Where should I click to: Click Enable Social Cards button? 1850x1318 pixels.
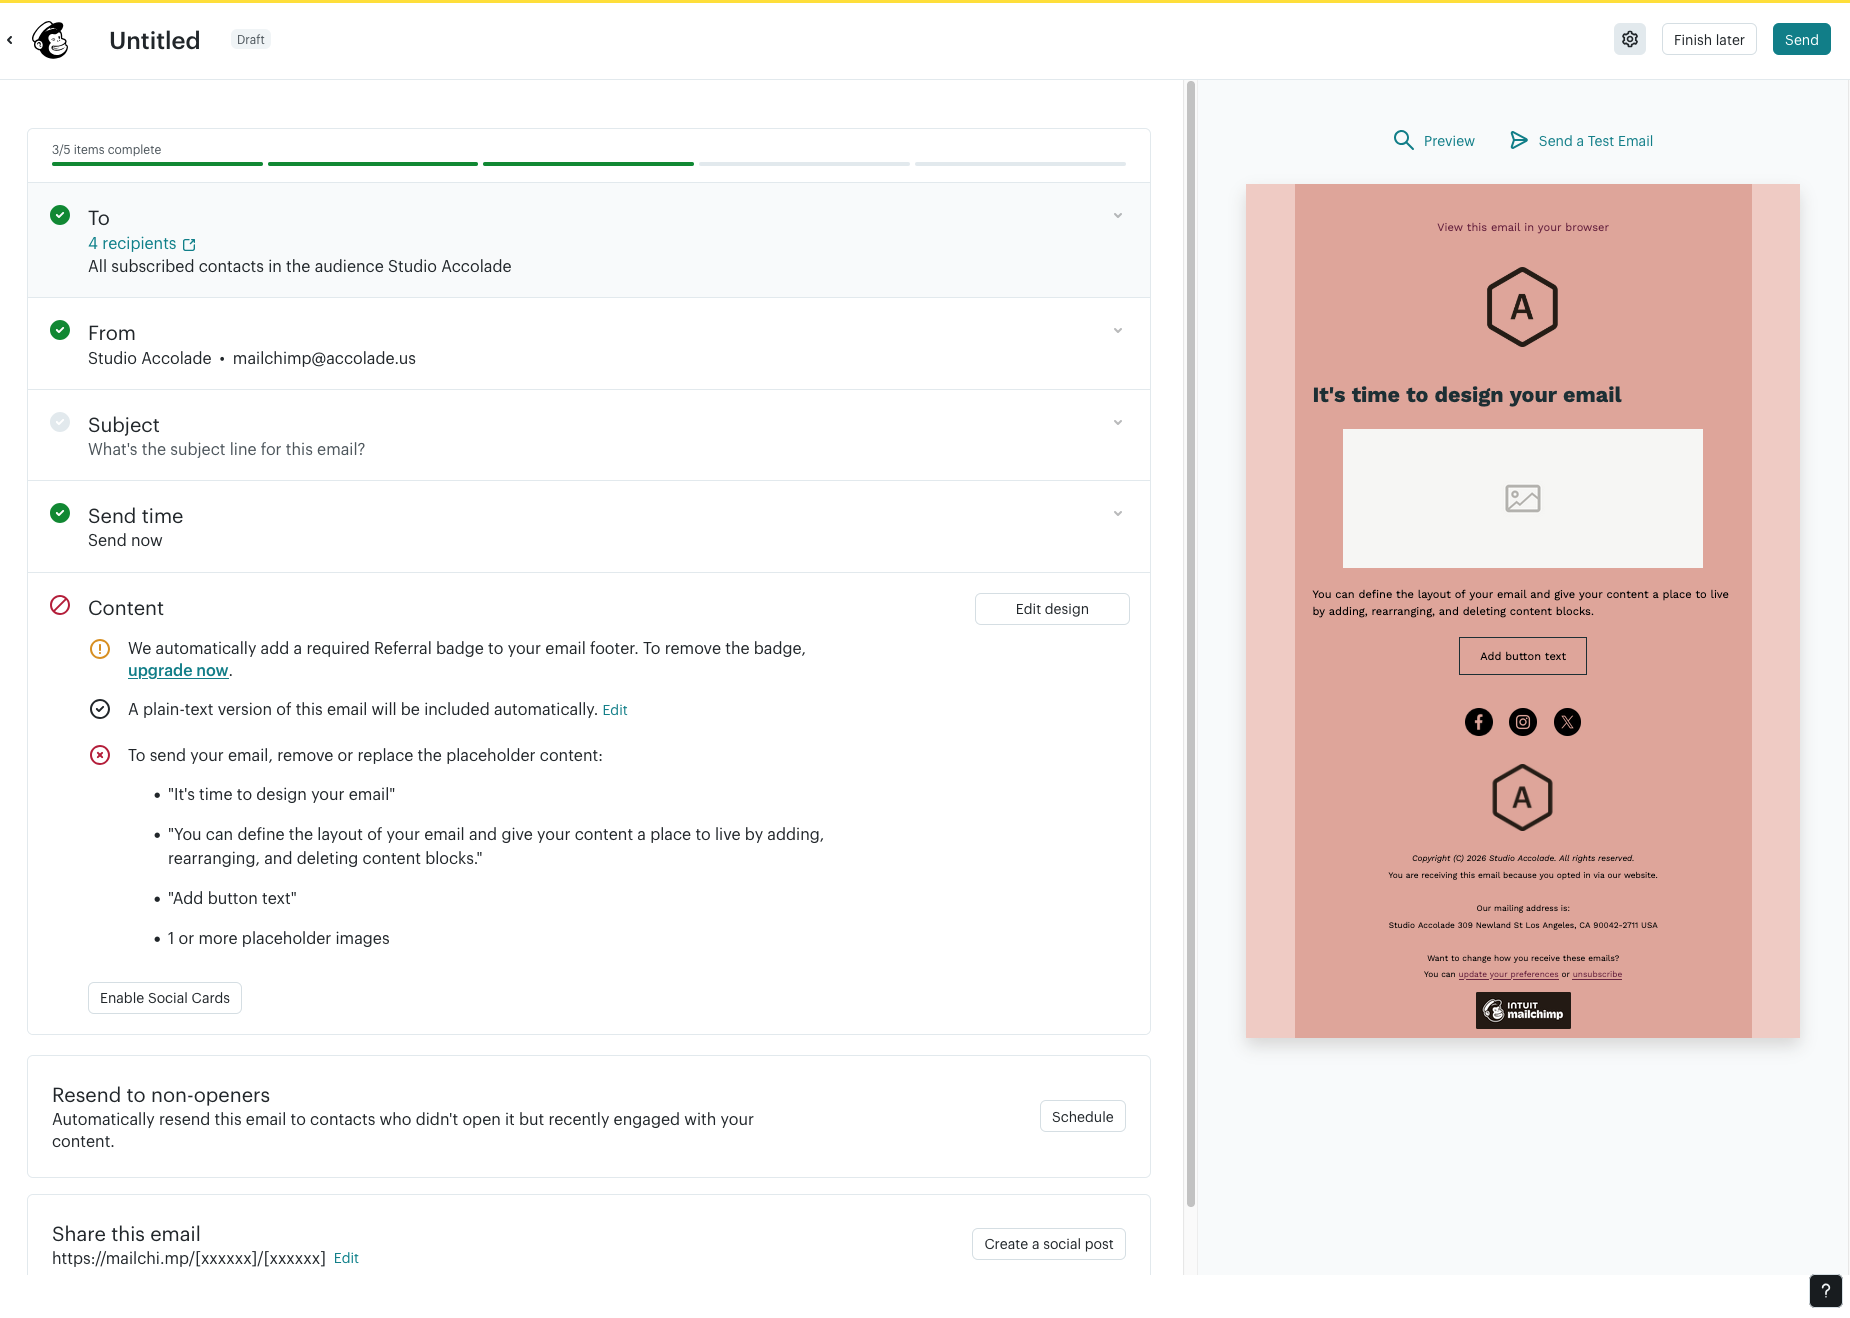click(x=165, y=998)
